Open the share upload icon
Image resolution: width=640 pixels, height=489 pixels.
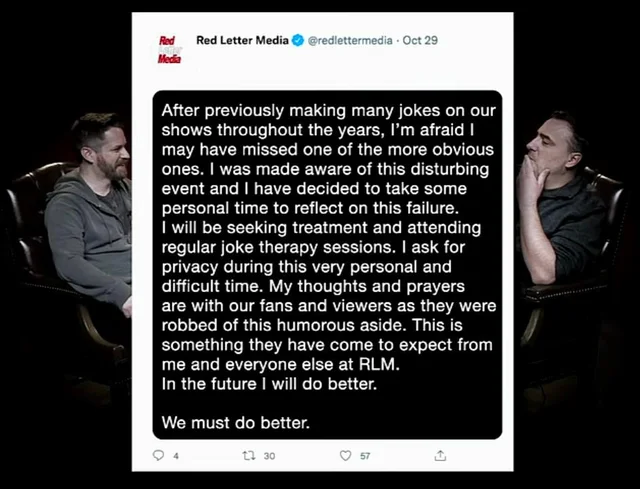pyautogui.click(x=440, y=455)
